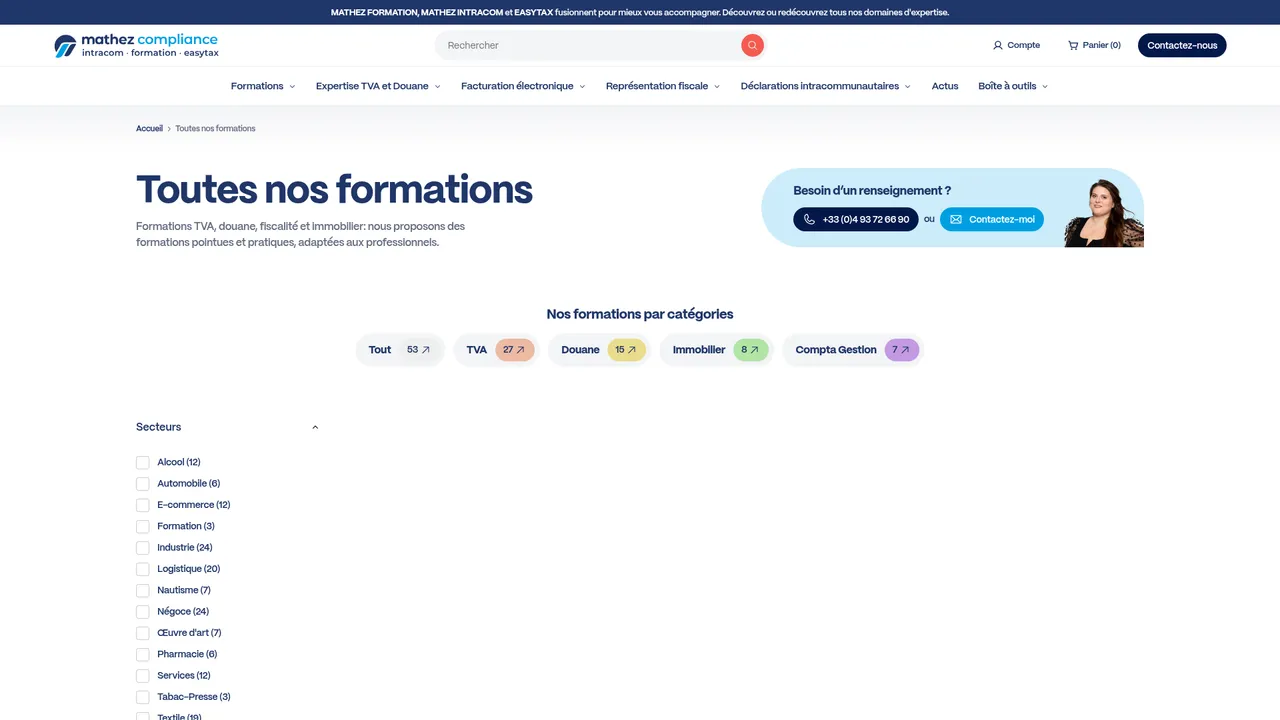Viewport: 1280px width, 720px height.
Task: Click the 'Toutes nos formations' breadcrumb text
Action: (215, 129)
